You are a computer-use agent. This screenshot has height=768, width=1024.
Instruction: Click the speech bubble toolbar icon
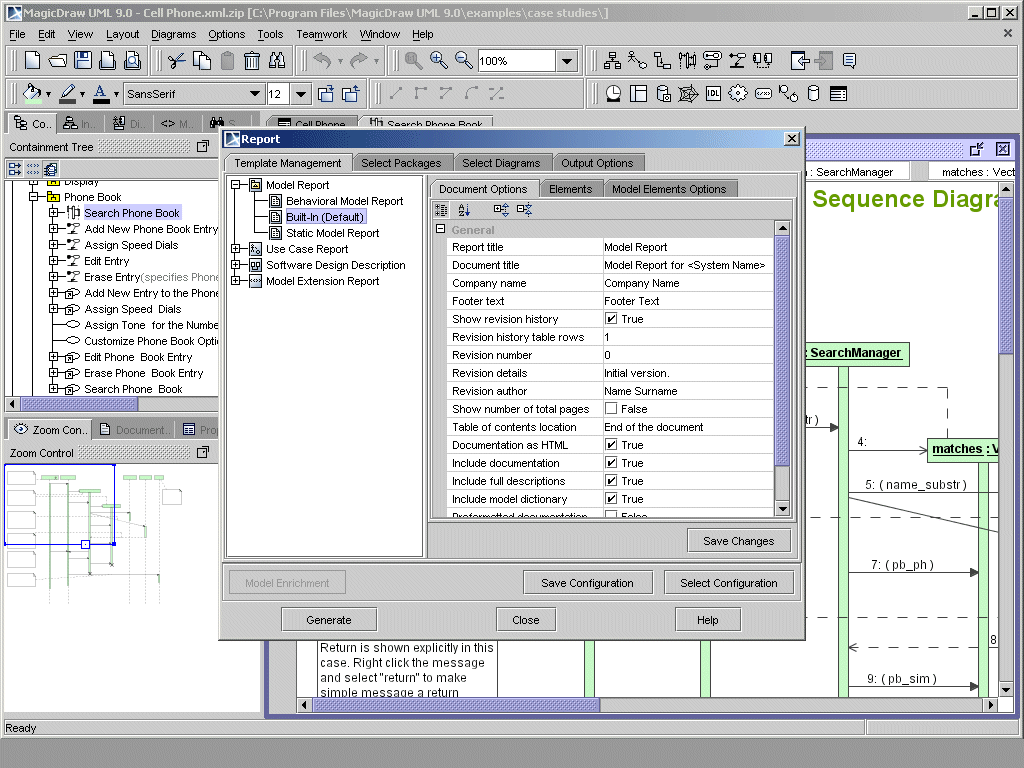pos(850,61)
